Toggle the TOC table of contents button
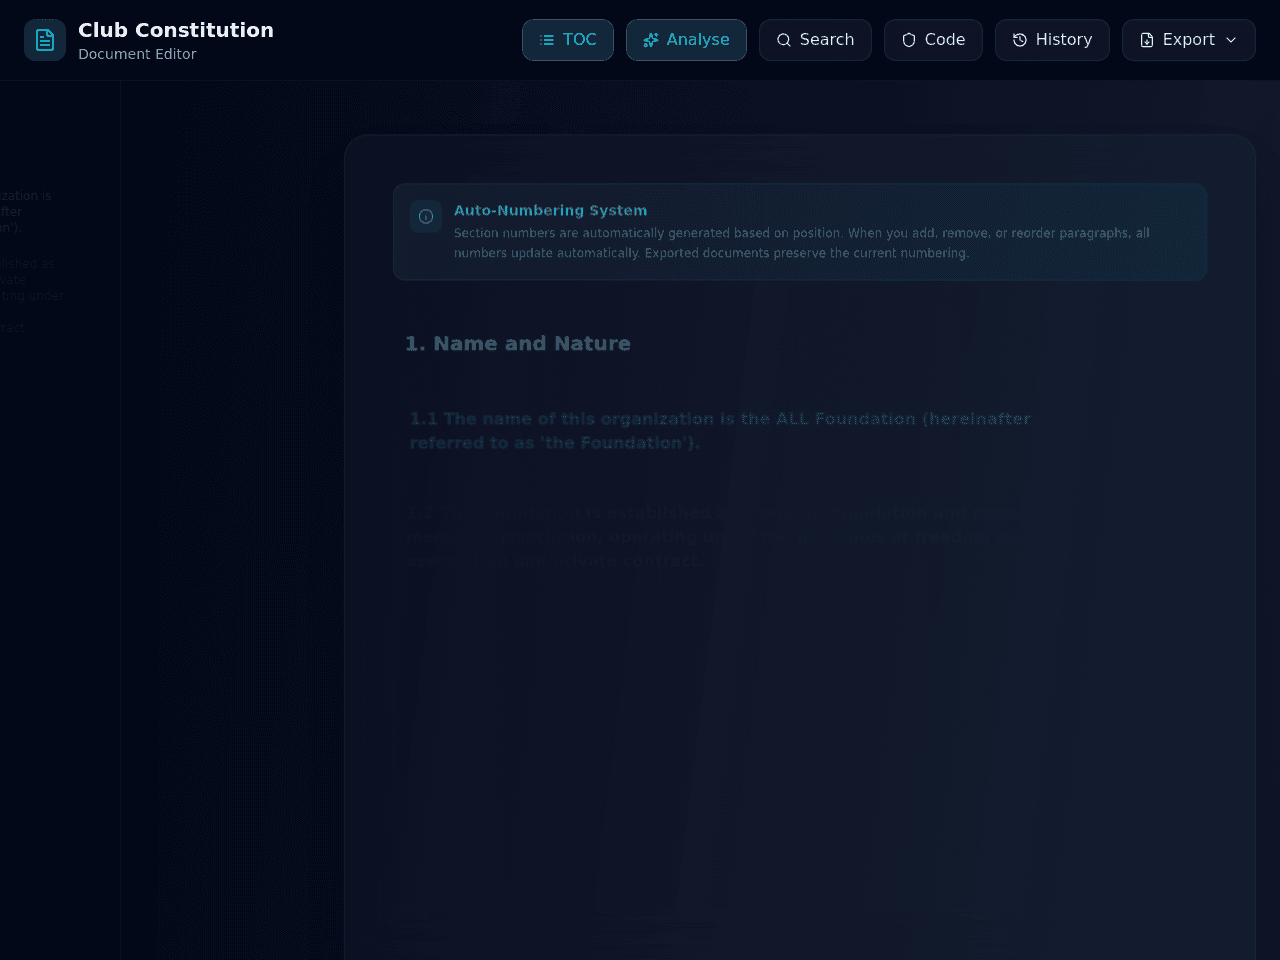 pyautogui.click(x=568, y=40)
